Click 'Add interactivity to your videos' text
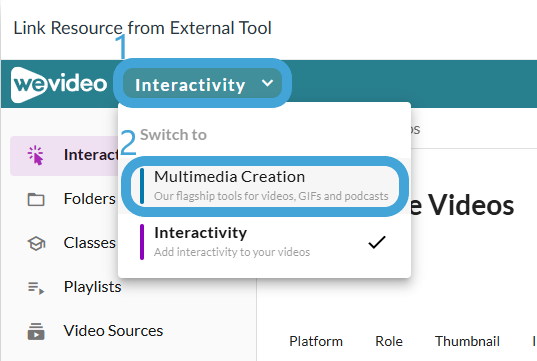This screenshot has height=361, width=537. coord(232,252)
